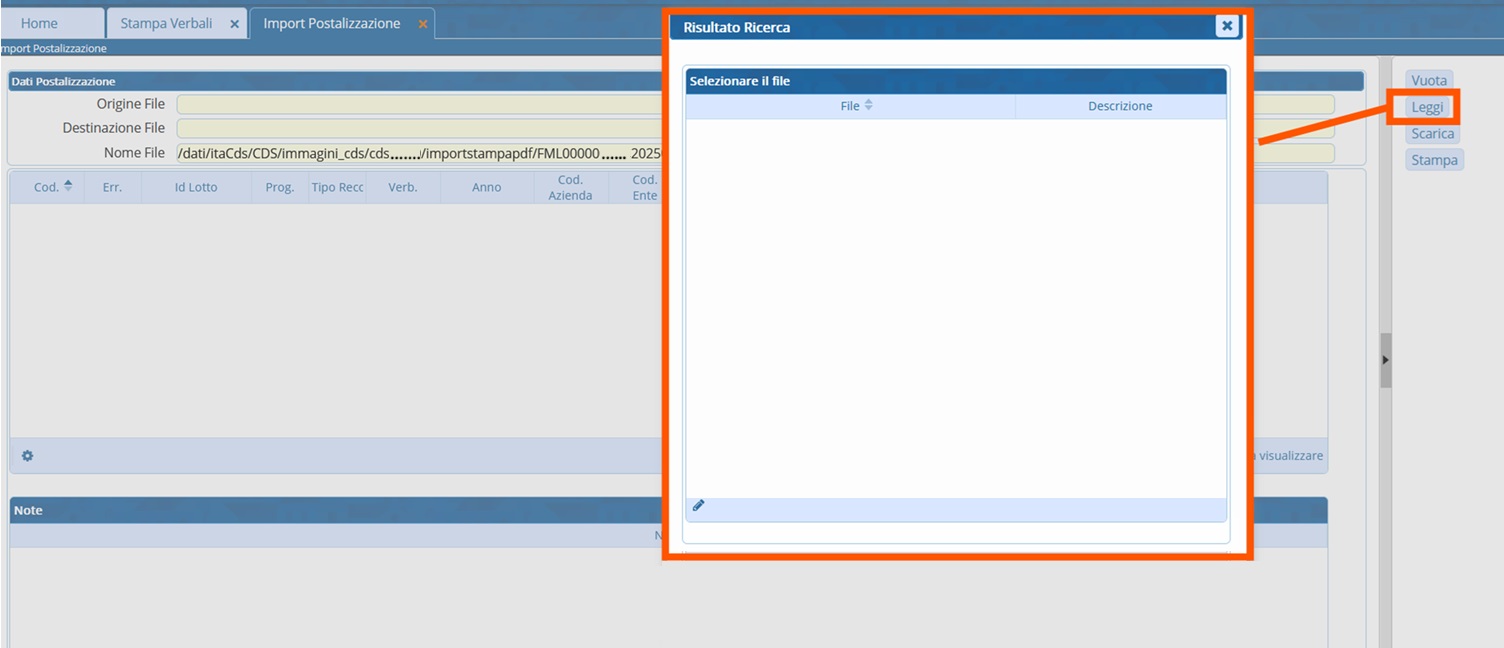Close the Import Postalizzazione tab
The image size is (1504, 648).
pyautogui.click(x=422, y=24)
